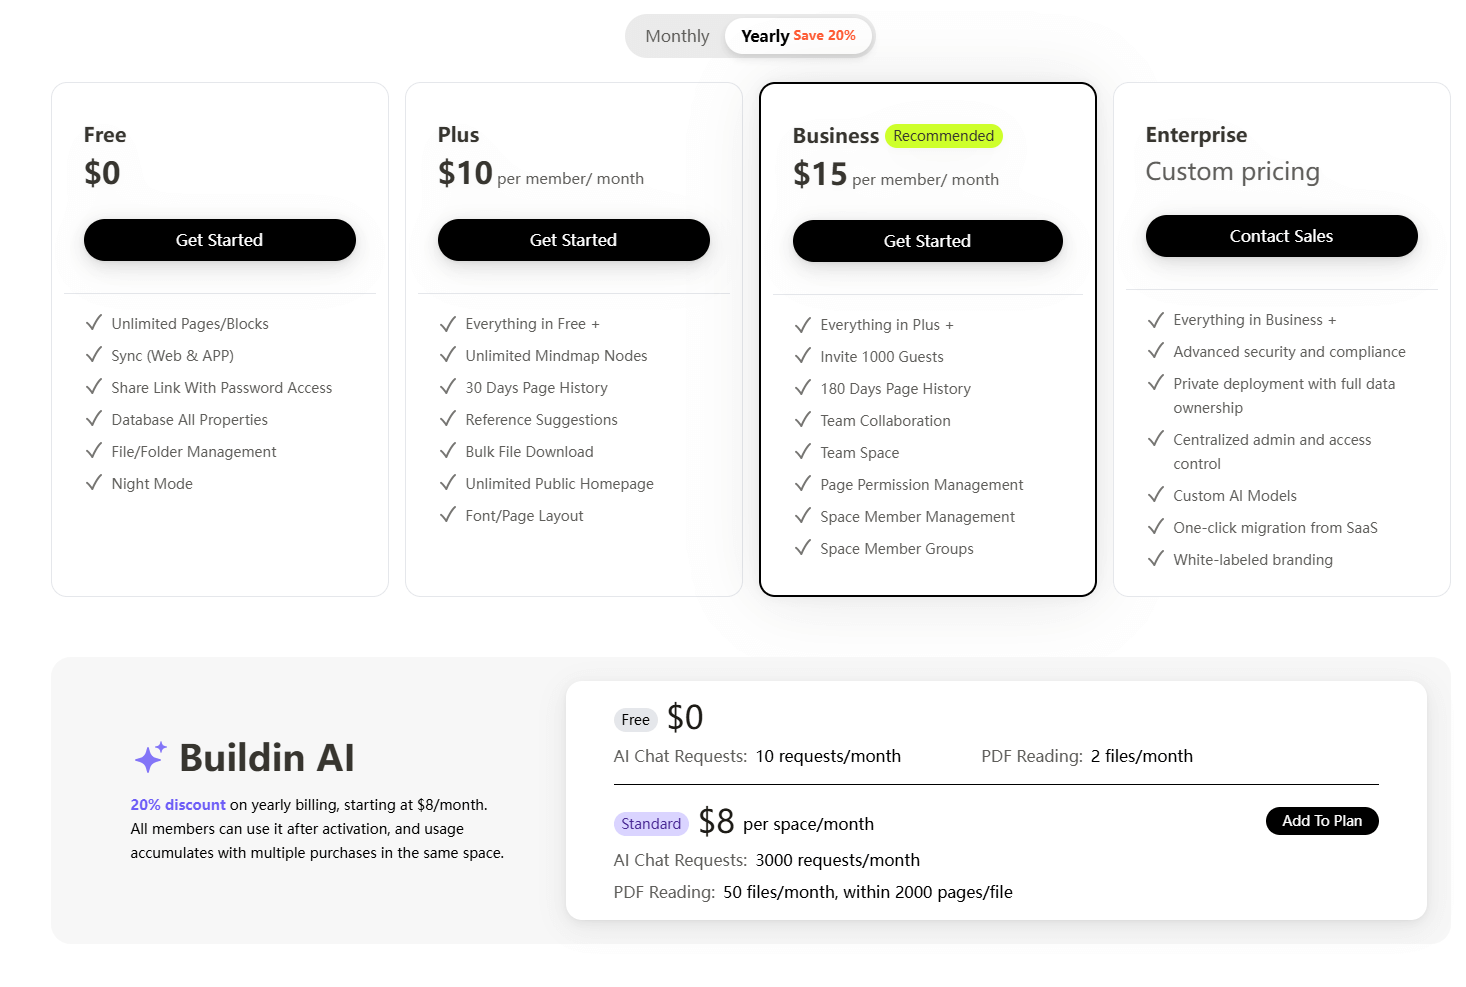
Task: Open the 20% discount link
Action: click(x=178, y=804)
